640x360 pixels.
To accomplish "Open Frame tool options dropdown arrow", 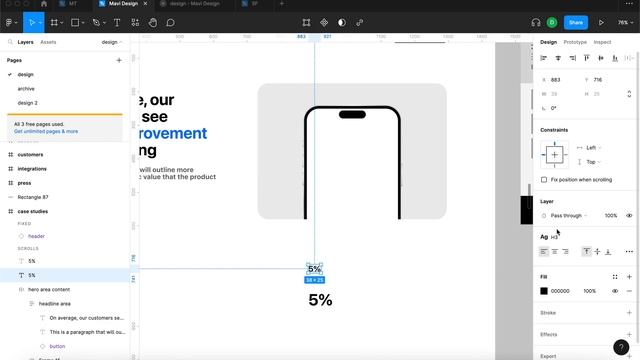I will click(62, 23).
